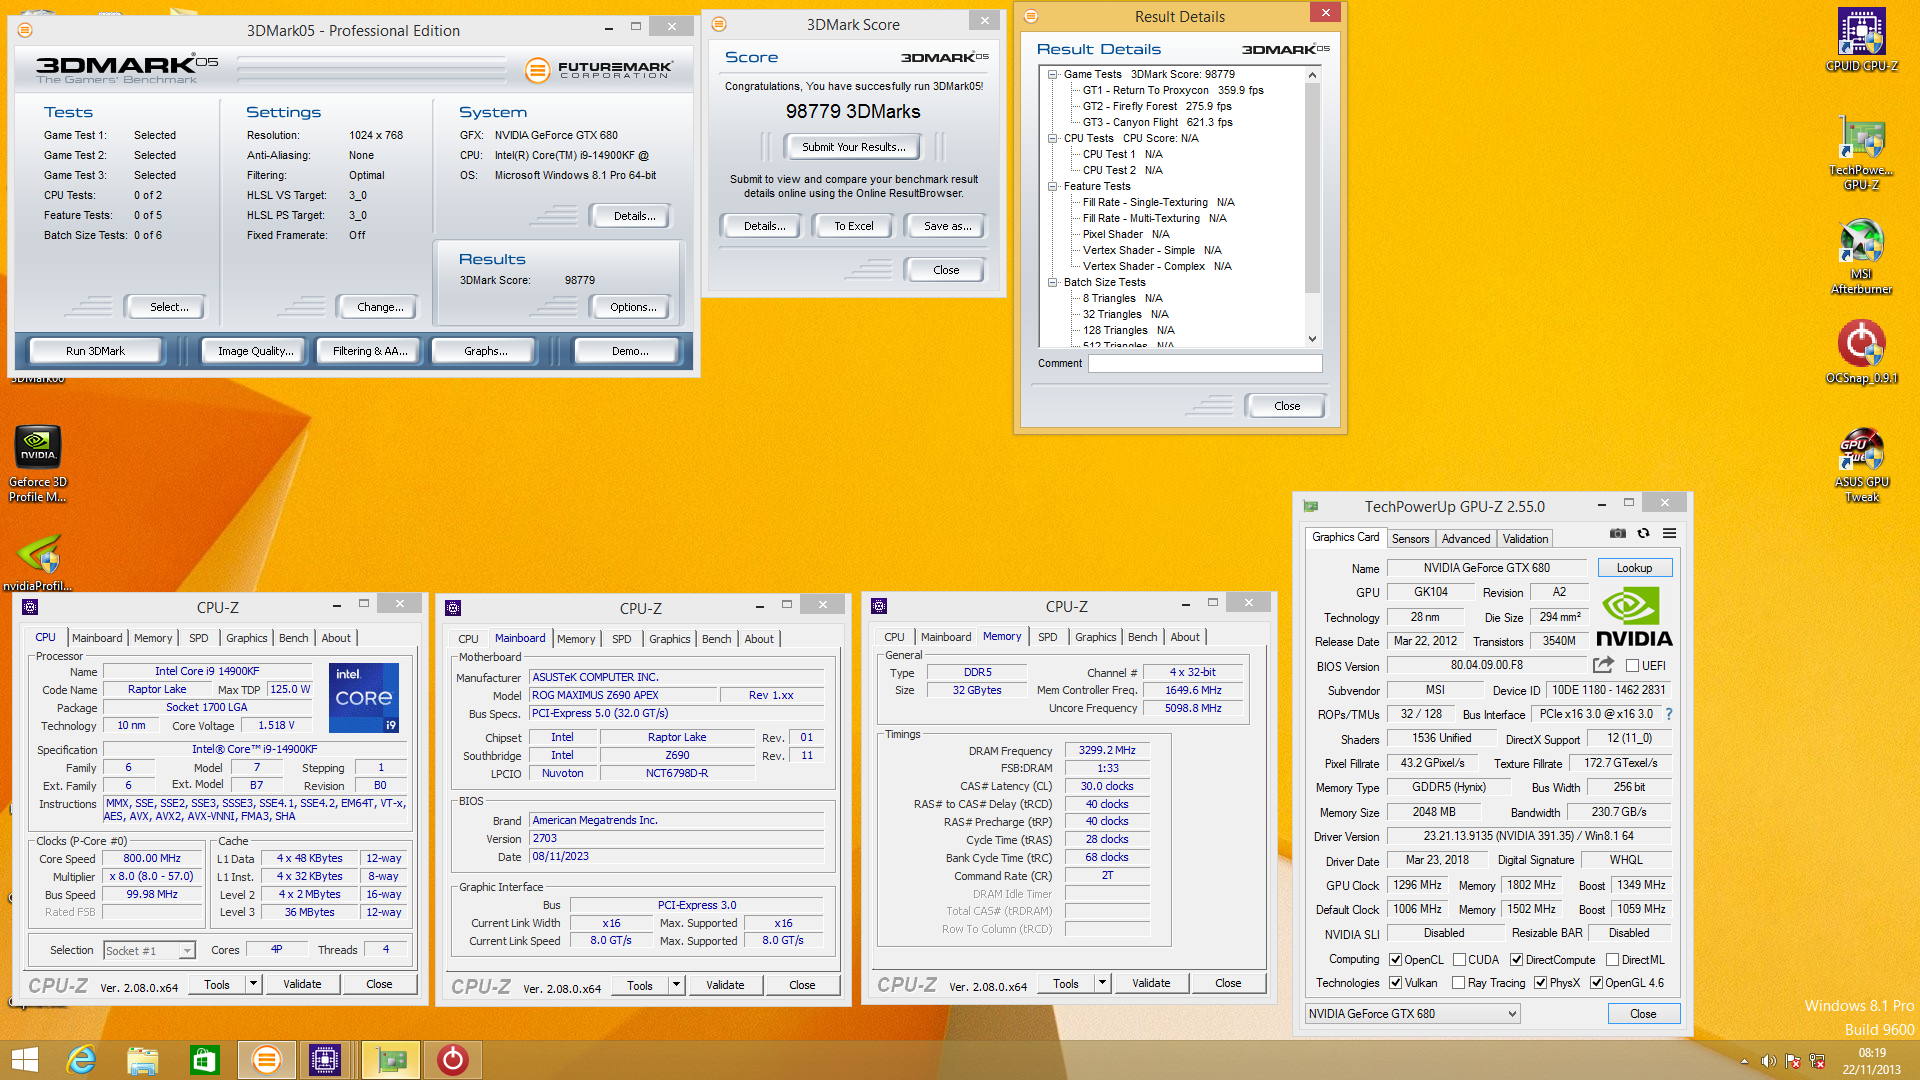Toggle the CUDA checkbox in GPU-Z
This screenshot has width=1920, height=1080.
pyautogui.click(x=1460, y=960)
